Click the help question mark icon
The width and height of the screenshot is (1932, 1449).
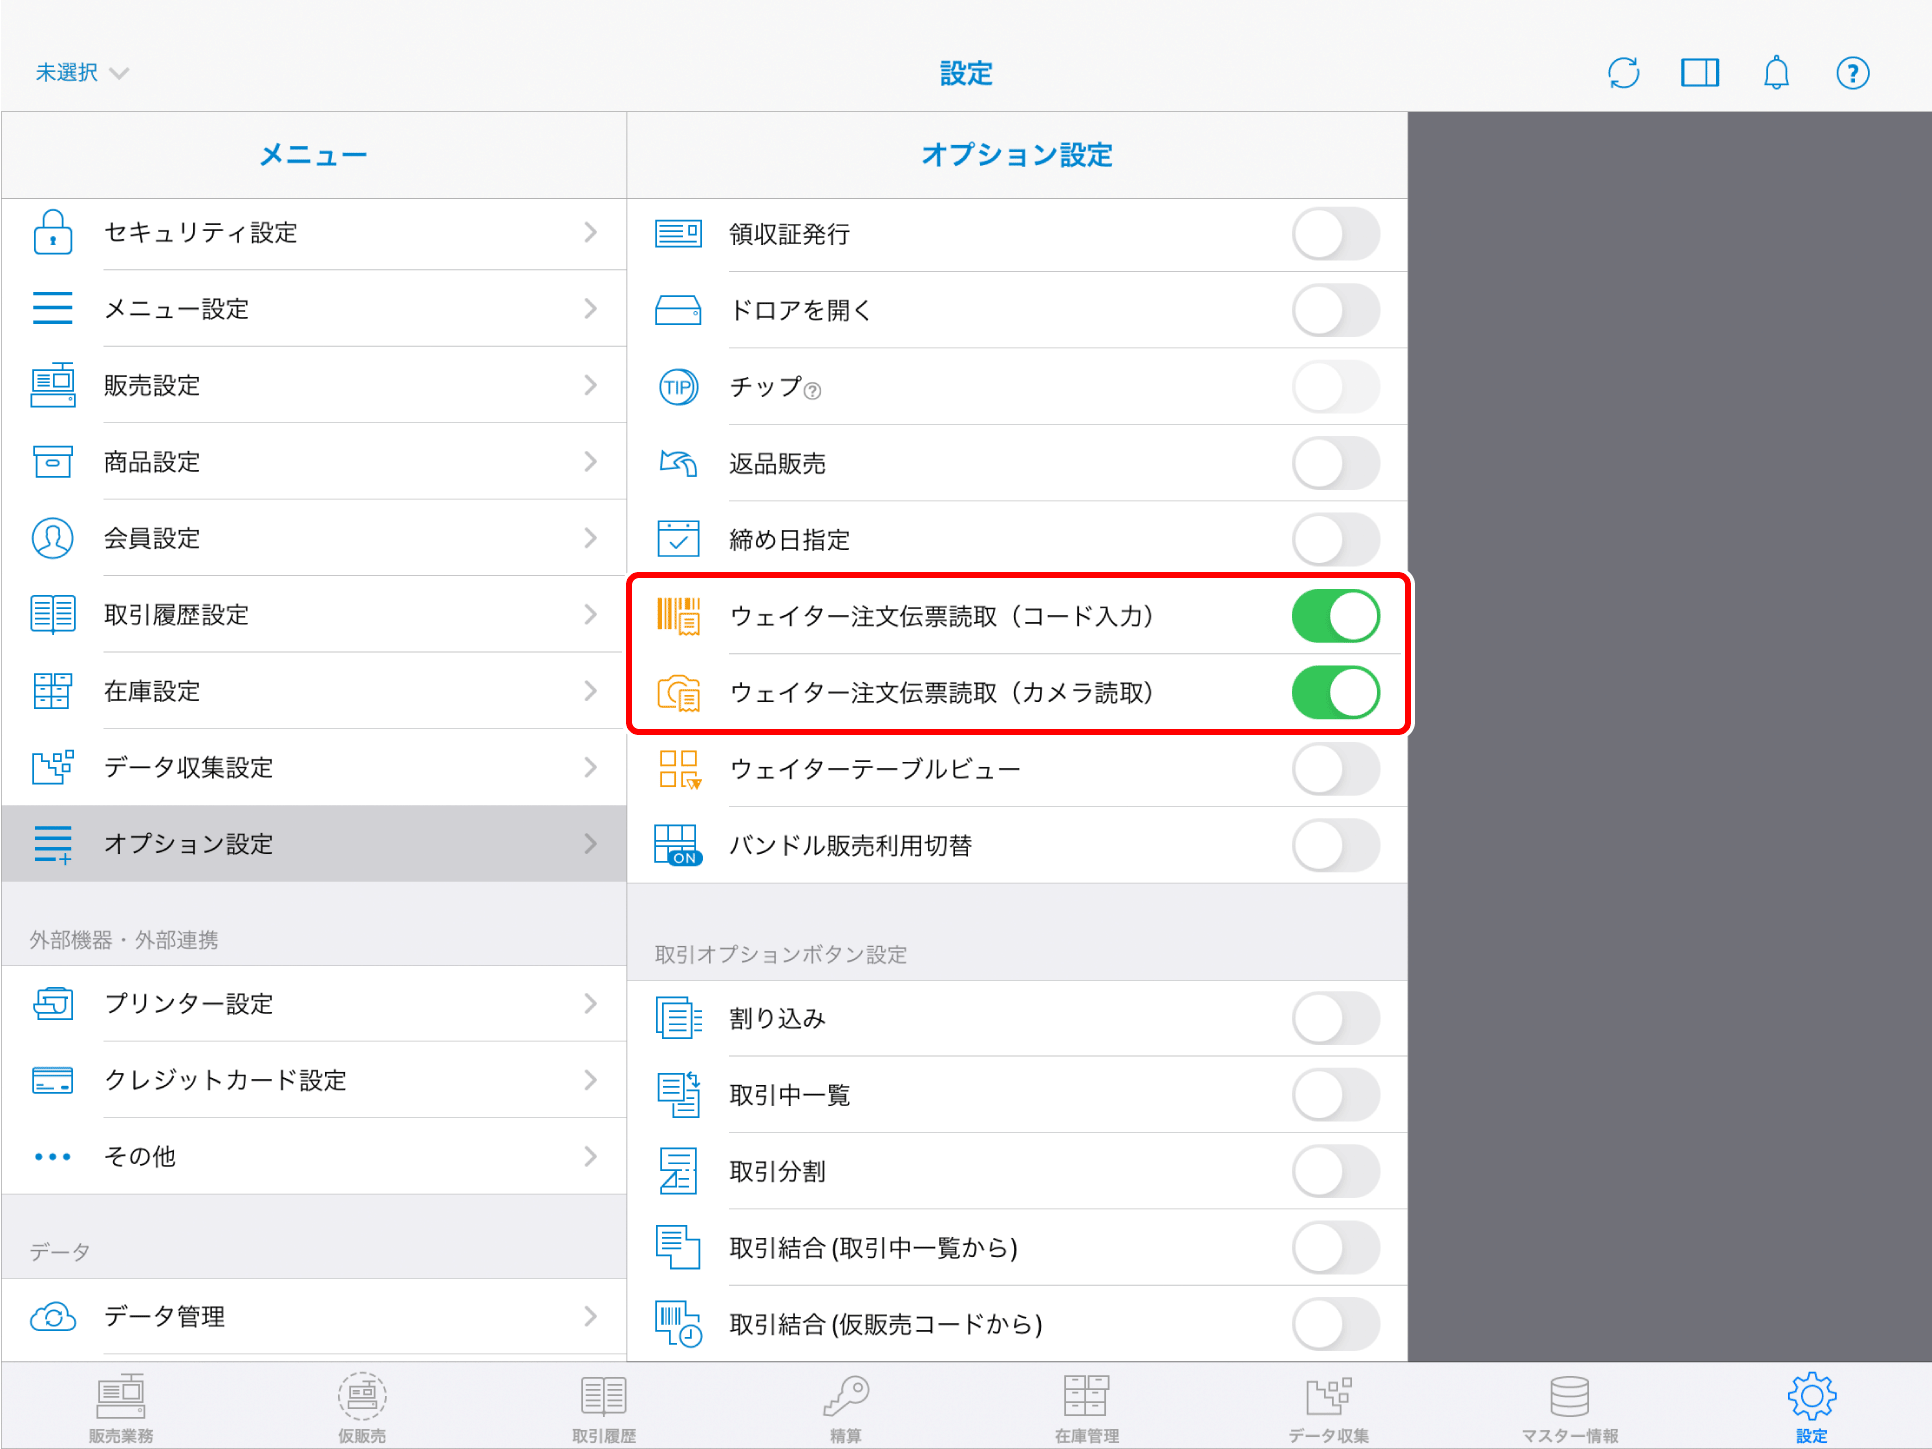(1852, 73)
